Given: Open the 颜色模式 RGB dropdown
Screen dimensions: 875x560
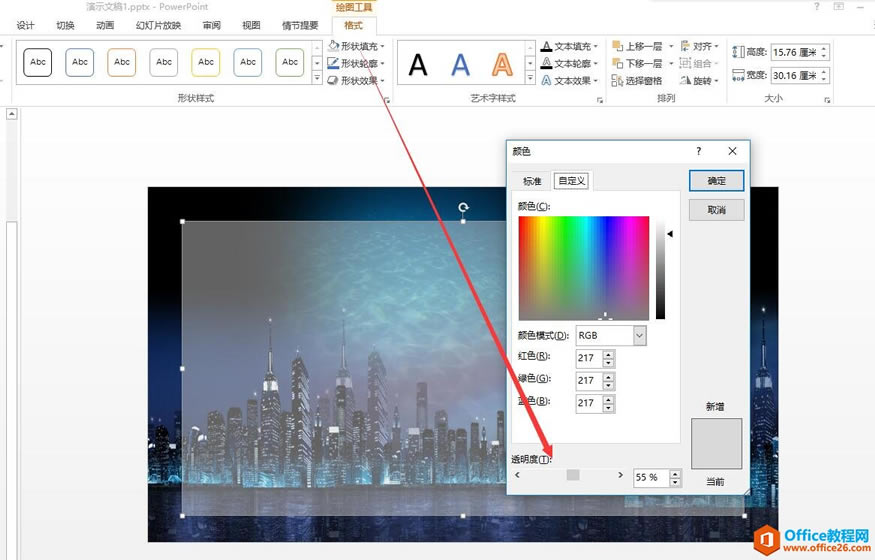Looking at the screenshot, I should (x=640, y=336).
